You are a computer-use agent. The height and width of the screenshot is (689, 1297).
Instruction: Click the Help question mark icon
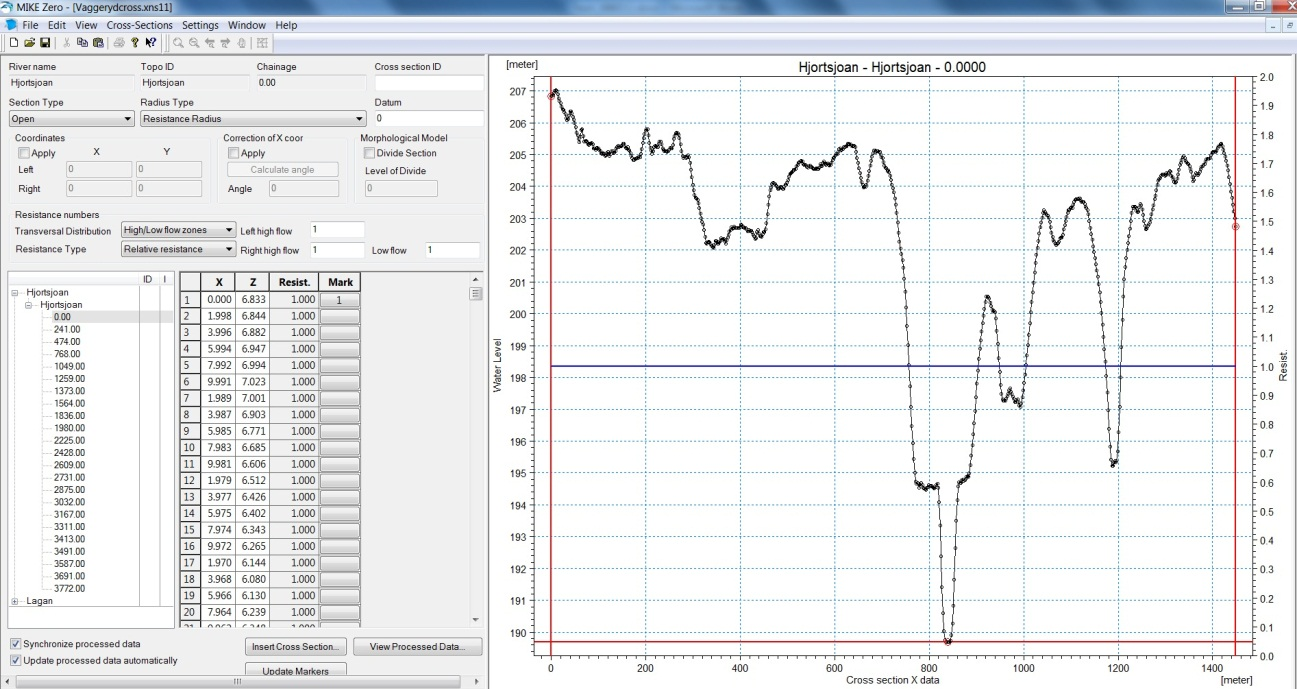(x=135, y=43)
